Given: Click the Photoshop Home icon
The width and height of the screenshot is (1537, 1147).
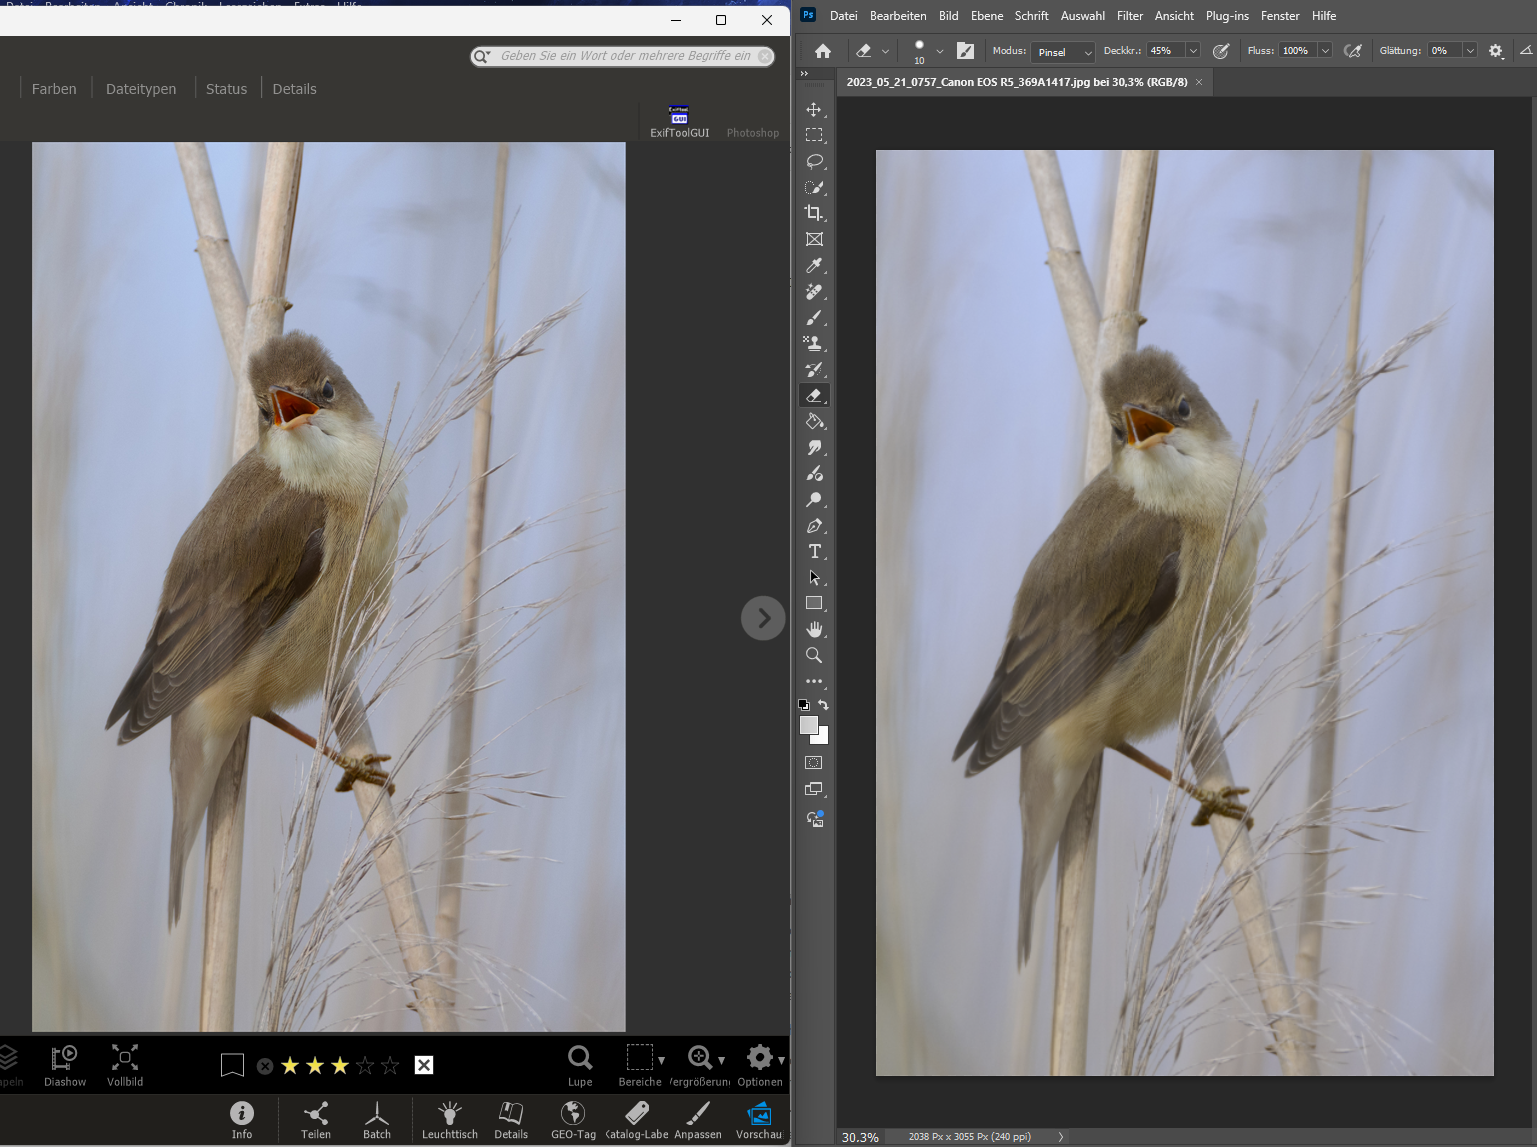Looking at the screenshot, I should tap(822, 51).
